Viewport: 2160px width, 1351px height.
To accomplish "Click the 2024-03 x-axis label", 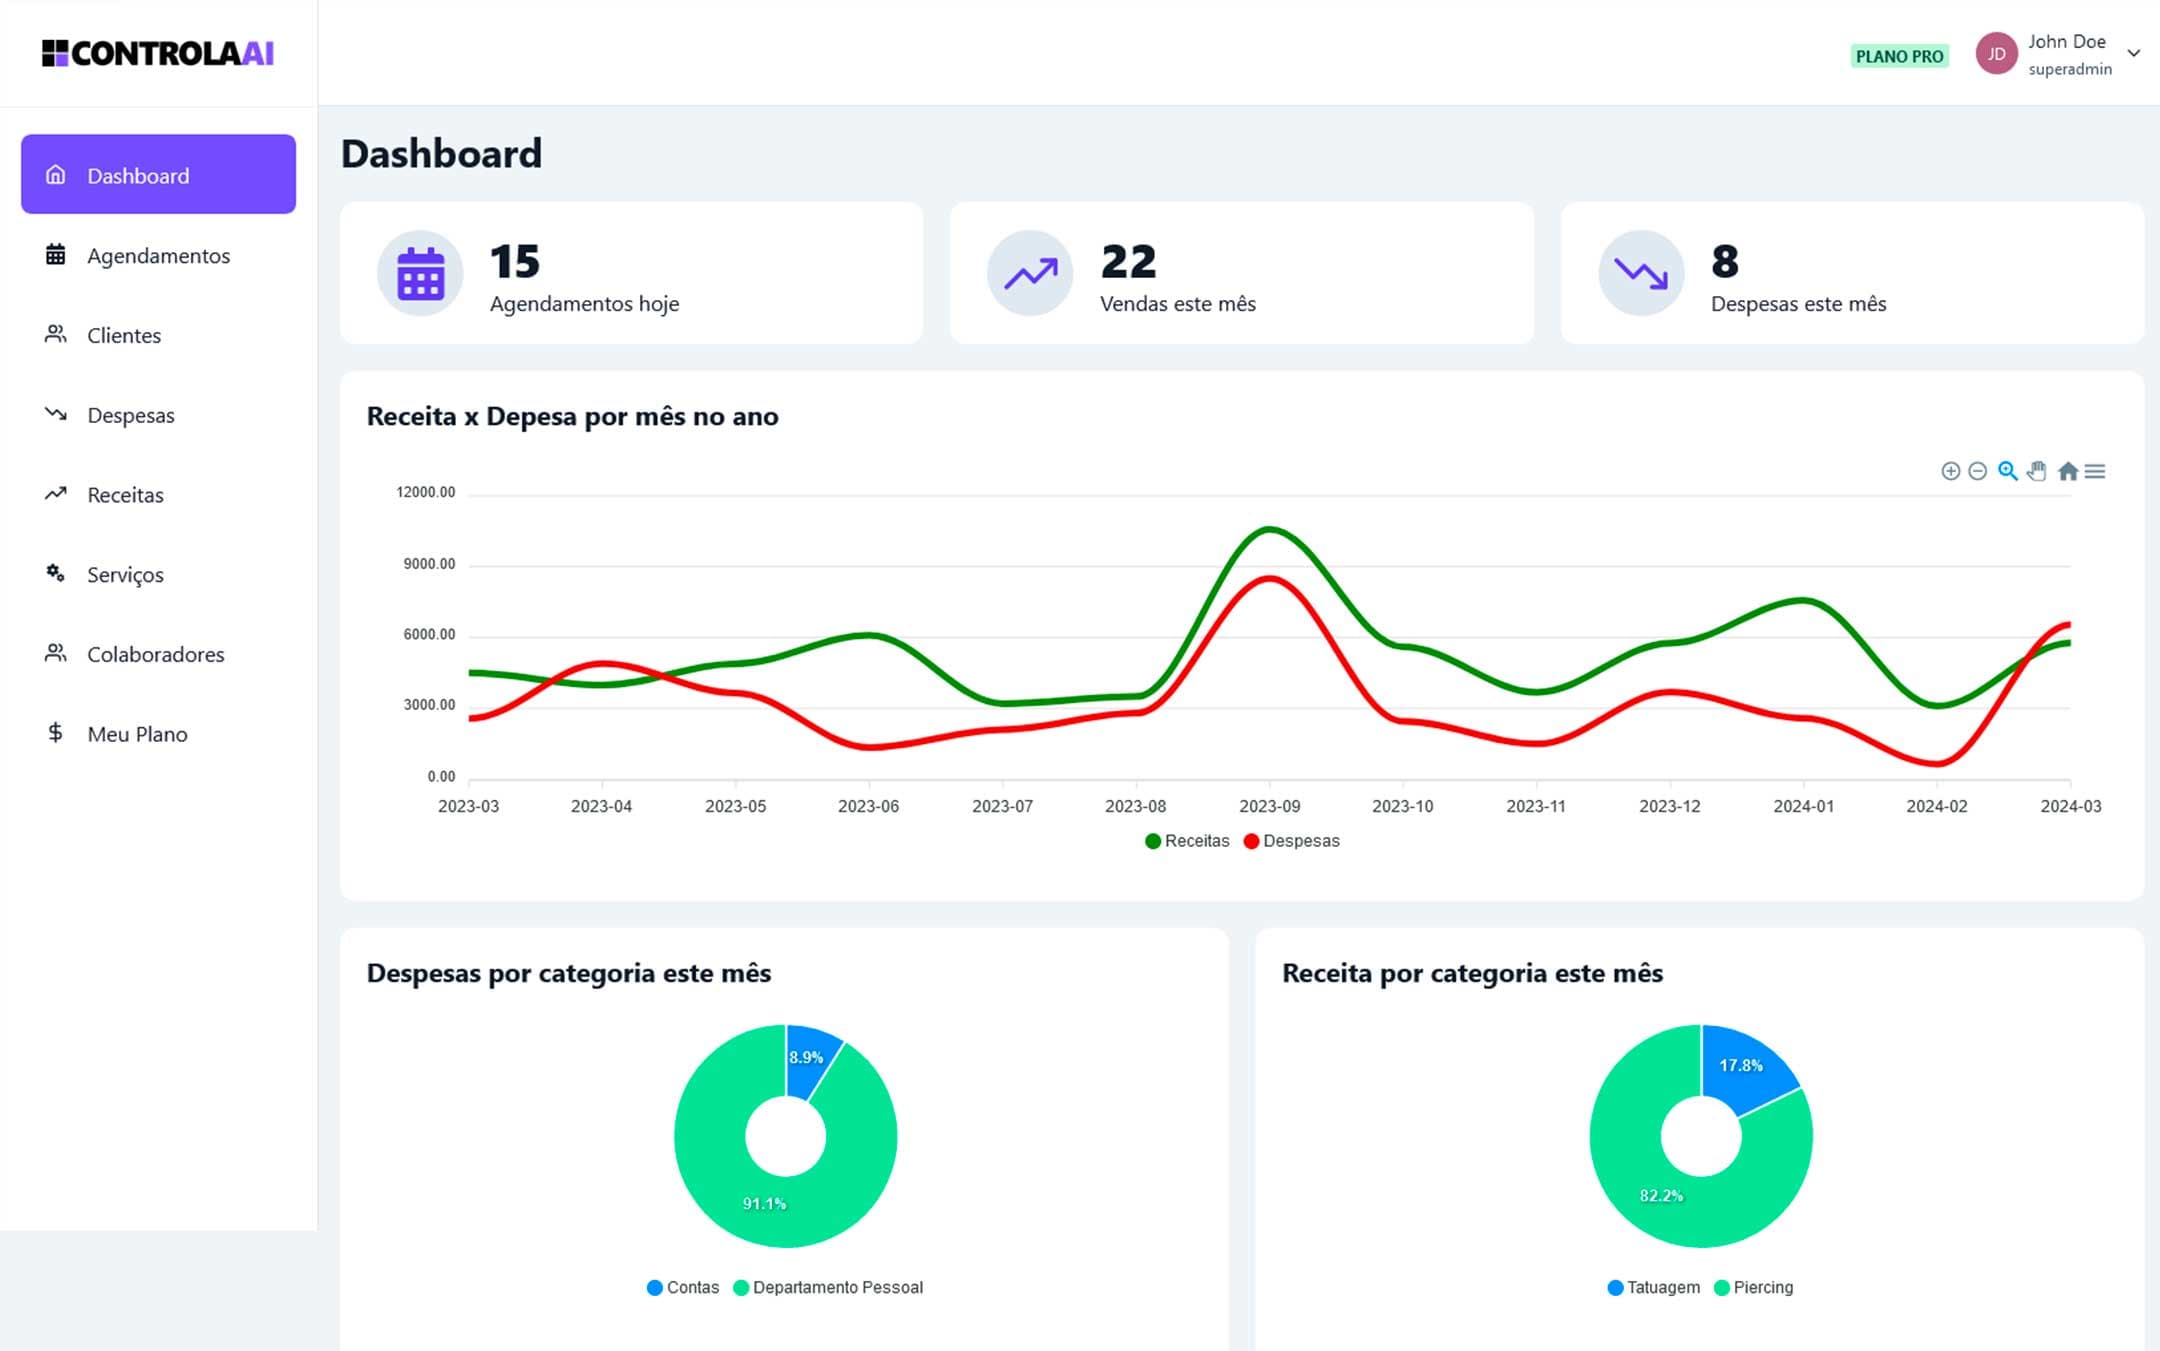I will [x=2070, y=806].
